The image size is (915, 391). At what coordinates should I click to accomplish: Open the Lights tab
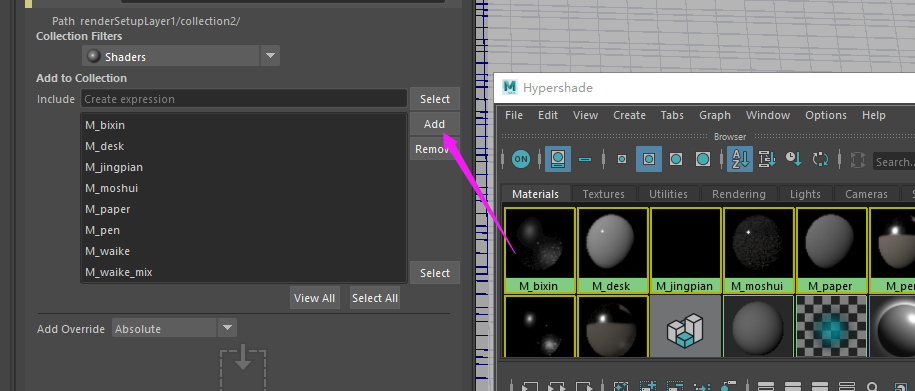click(805, 194)
